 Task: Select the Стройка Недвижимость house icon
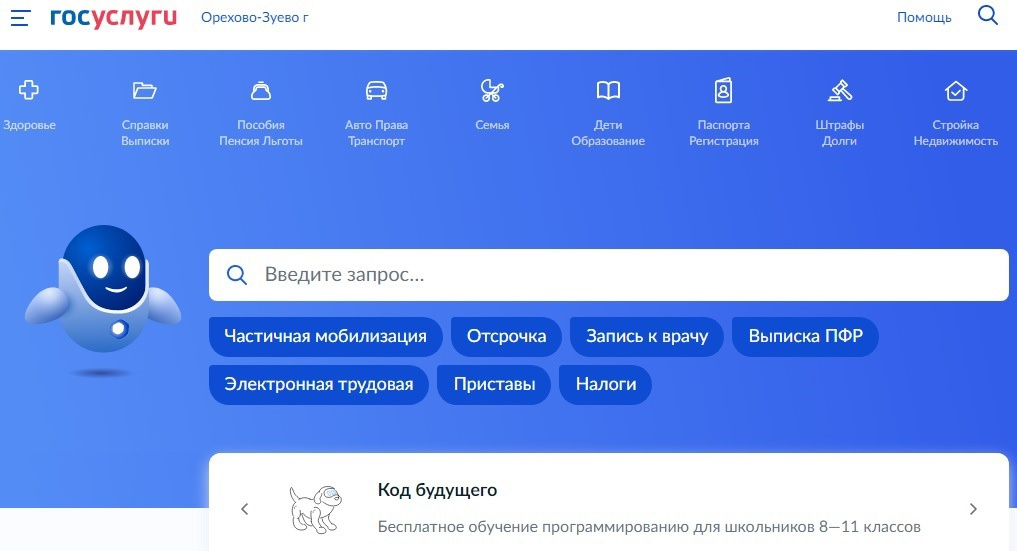(955, 91)
